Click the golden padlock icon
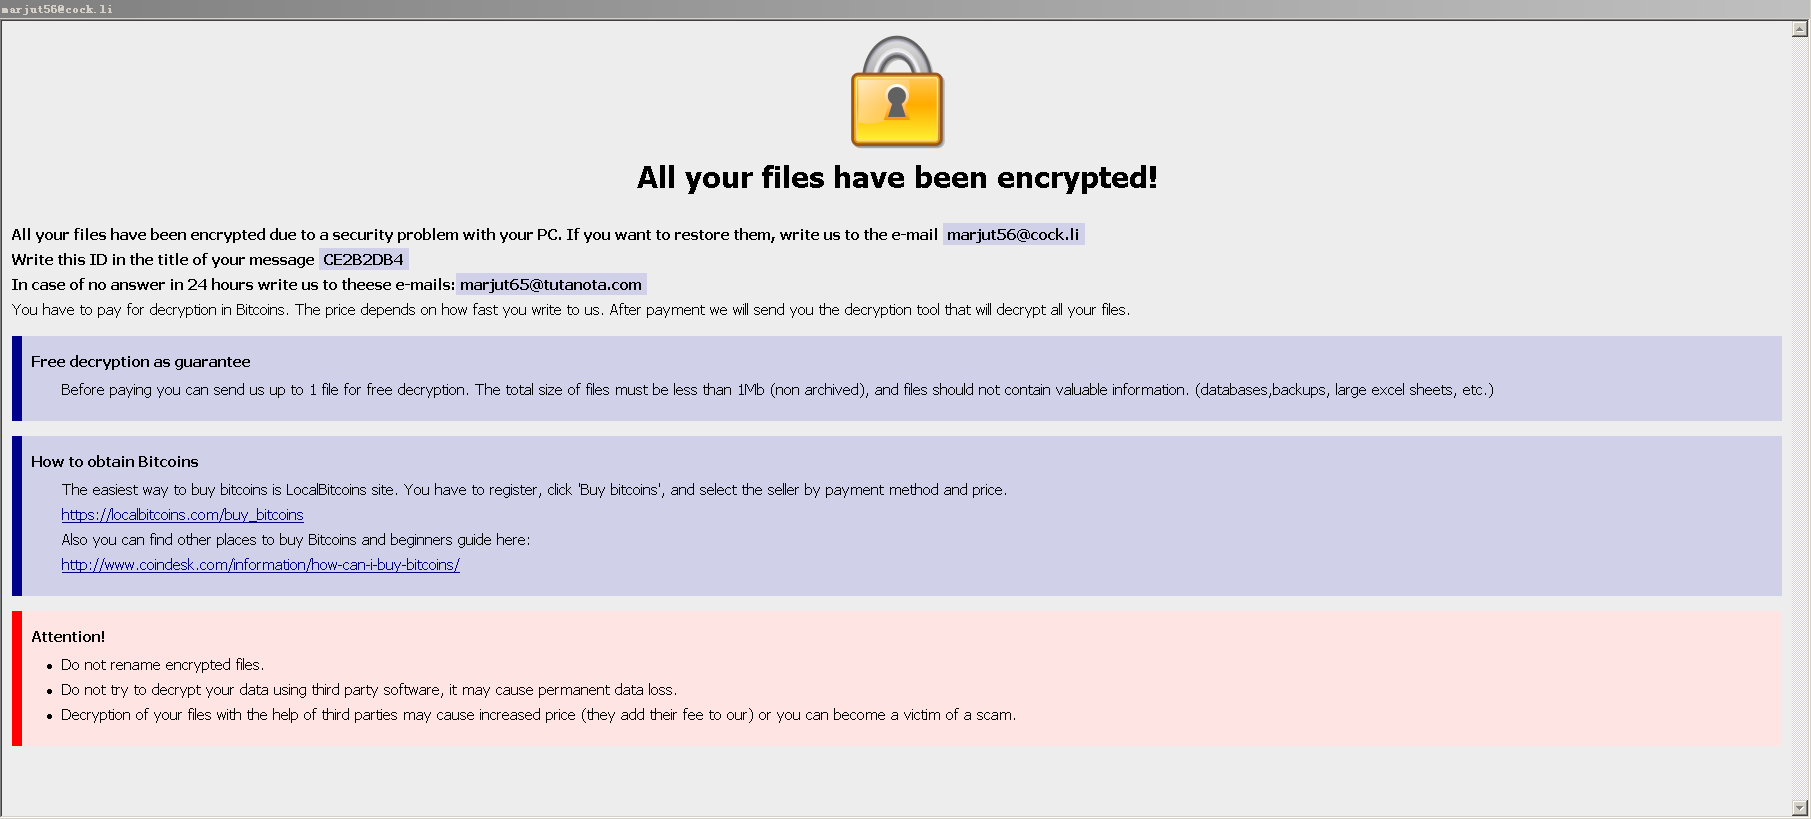1811x819 pixels. point(897,93)
